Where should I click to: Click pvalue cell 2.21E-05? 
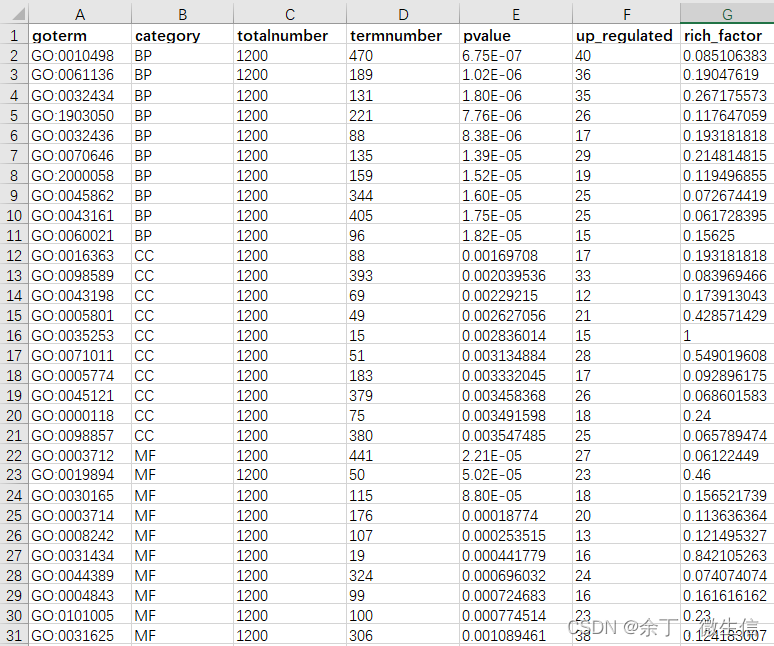[x=516, y=455]
